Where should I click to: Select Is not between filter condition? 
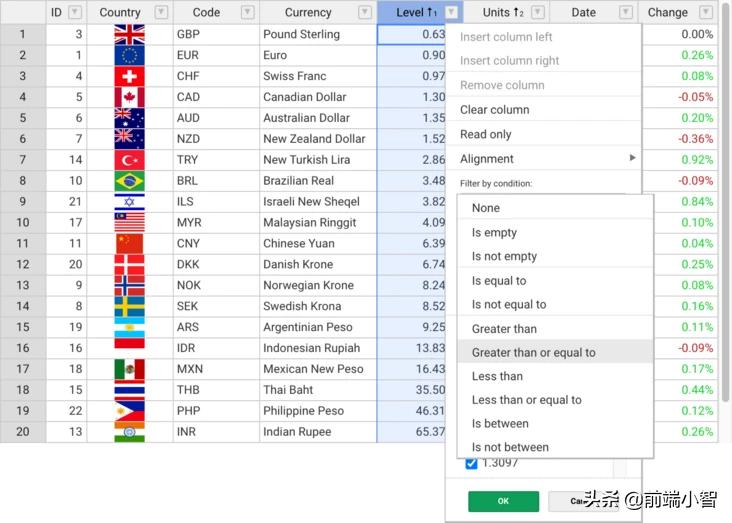click(x=555, y=447)
